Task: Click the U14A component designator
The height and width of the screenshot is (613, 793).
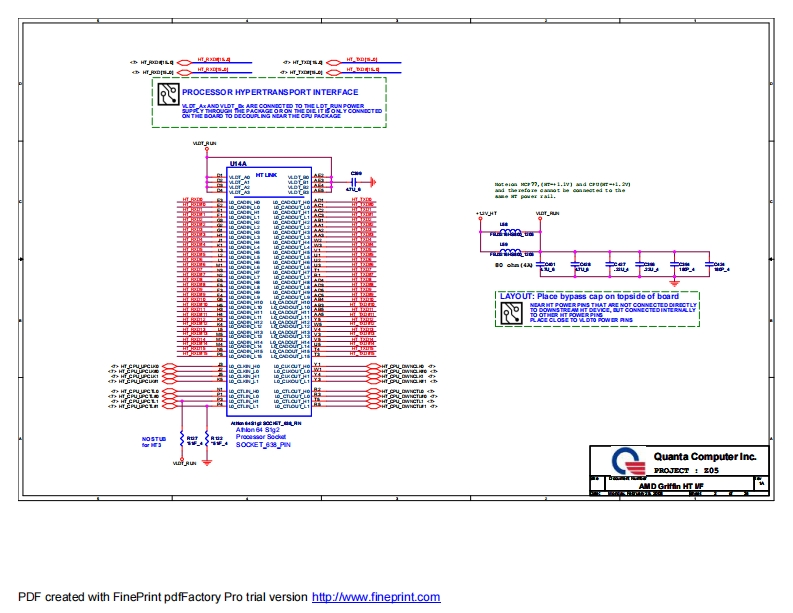Action: click(238, 162)
